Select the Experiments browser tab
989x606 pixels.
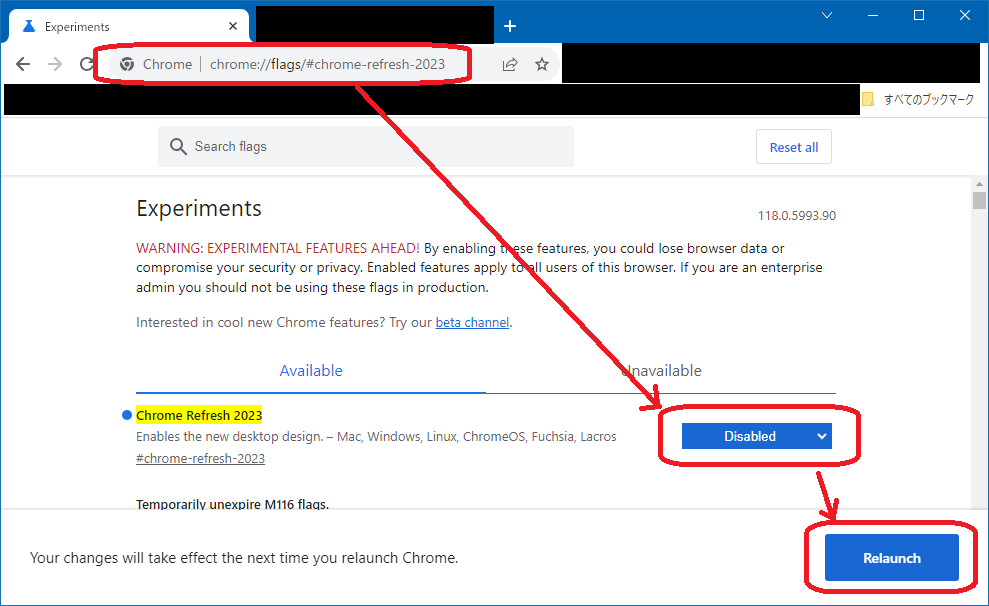[129, 26]
